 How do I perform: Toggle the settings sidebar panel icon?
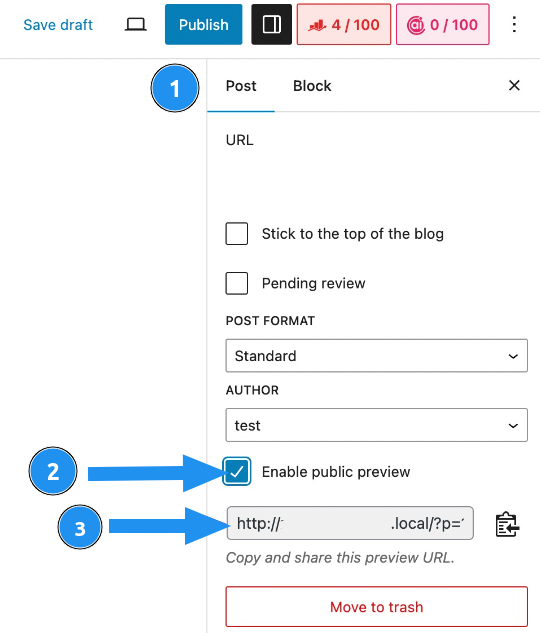tap(272, 25)
